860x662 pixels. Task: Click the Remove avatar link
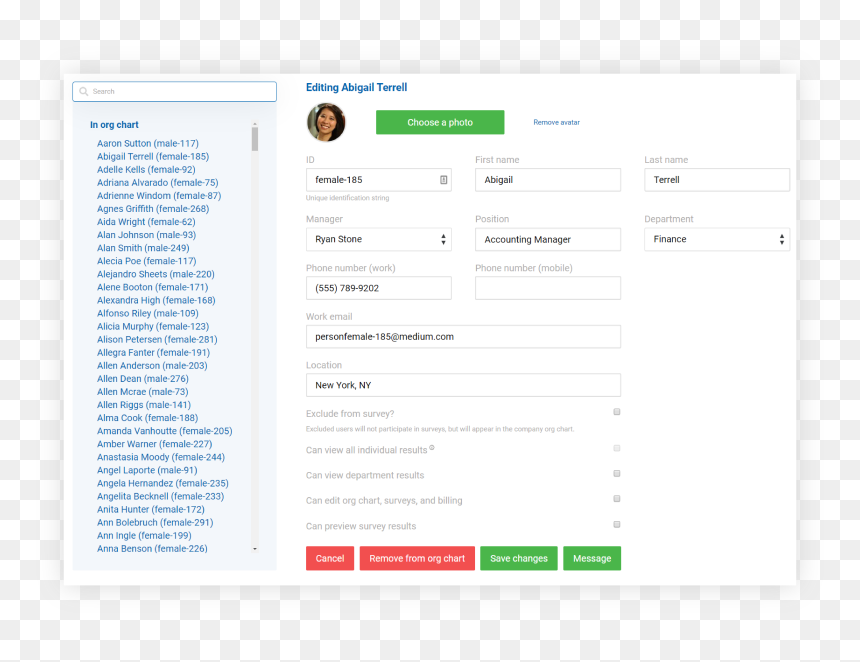(x=556, y=122)
